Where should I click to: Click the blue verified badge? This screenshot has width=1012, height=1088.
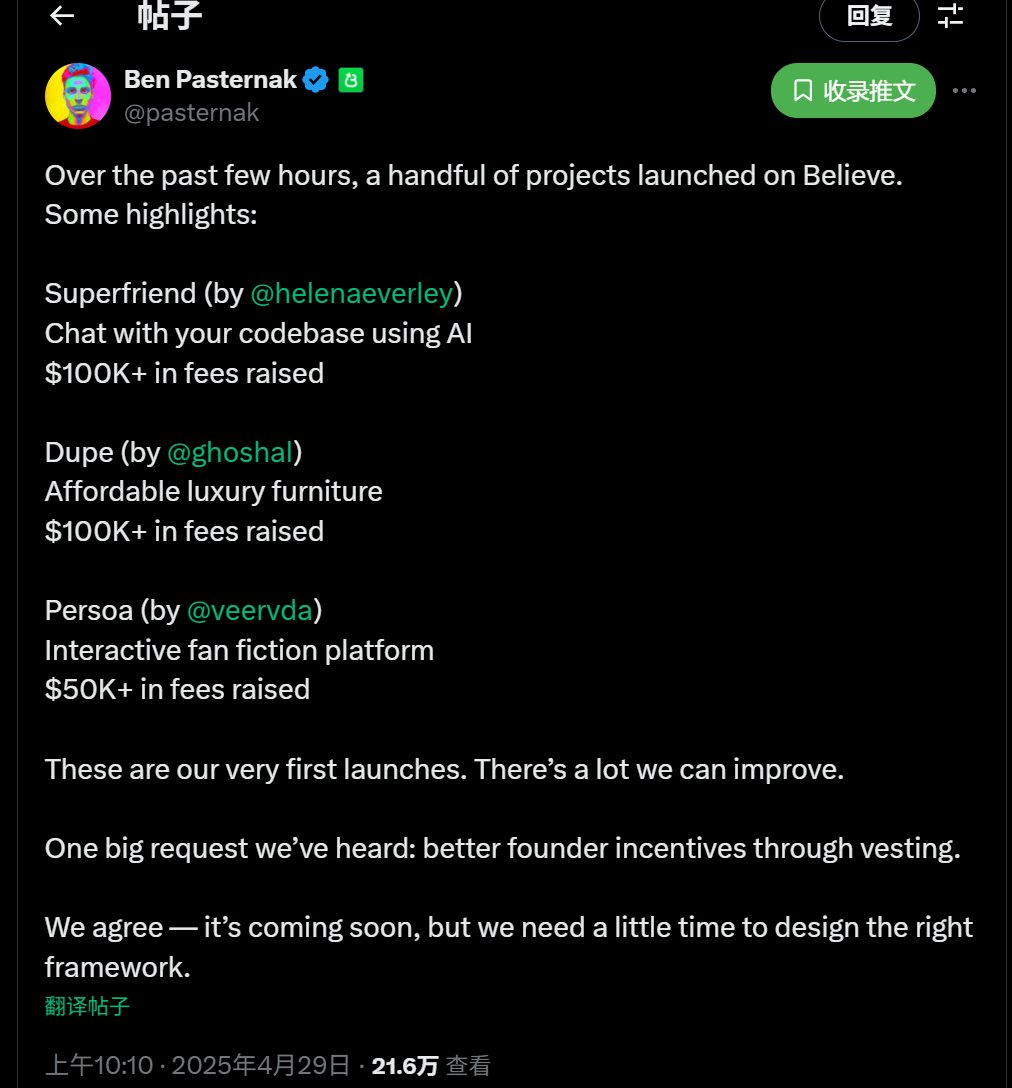[x=316, y=80]
